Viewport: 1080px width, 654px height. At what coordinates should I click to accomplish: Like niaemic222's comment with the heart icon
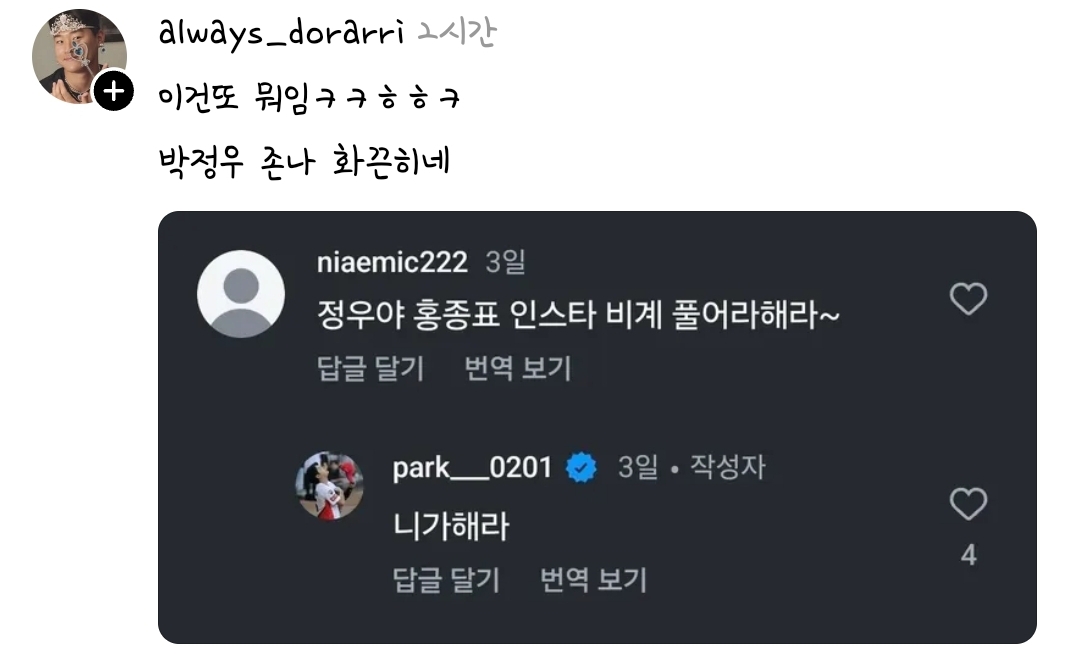[968, 298]
